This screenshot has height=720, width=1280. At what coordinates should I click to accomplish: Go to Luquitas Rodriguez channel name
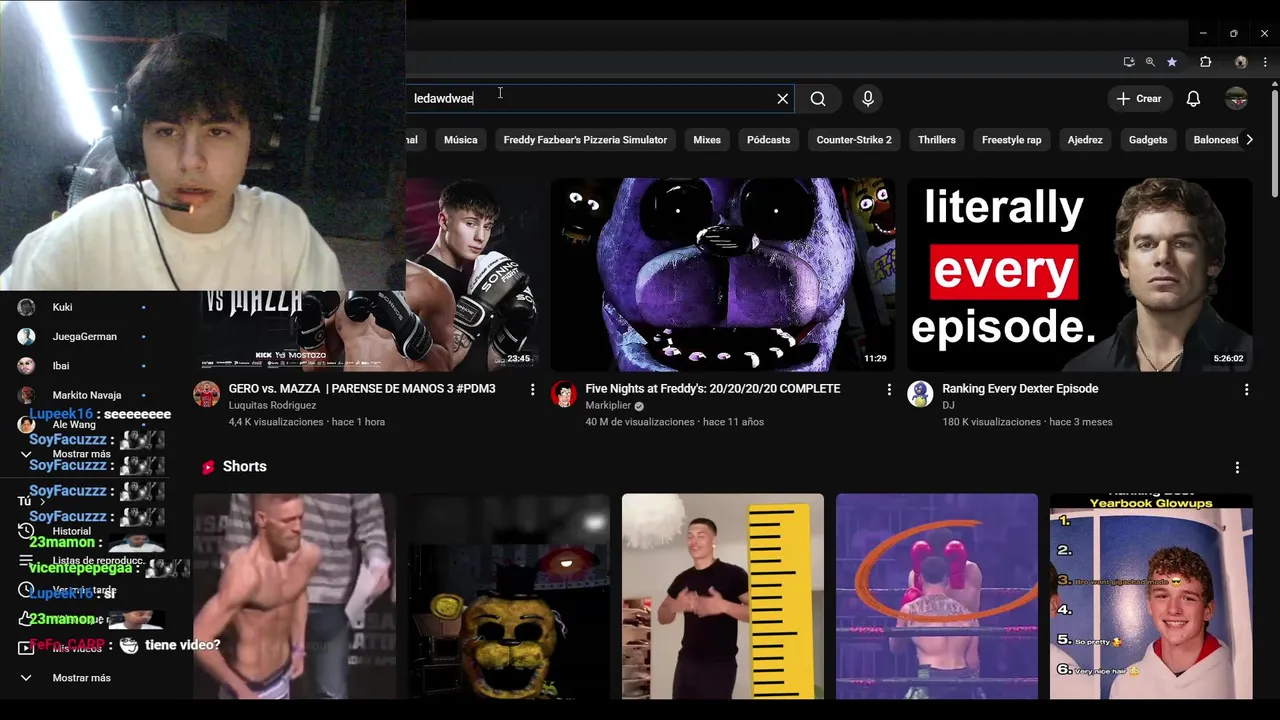(272, 406)
